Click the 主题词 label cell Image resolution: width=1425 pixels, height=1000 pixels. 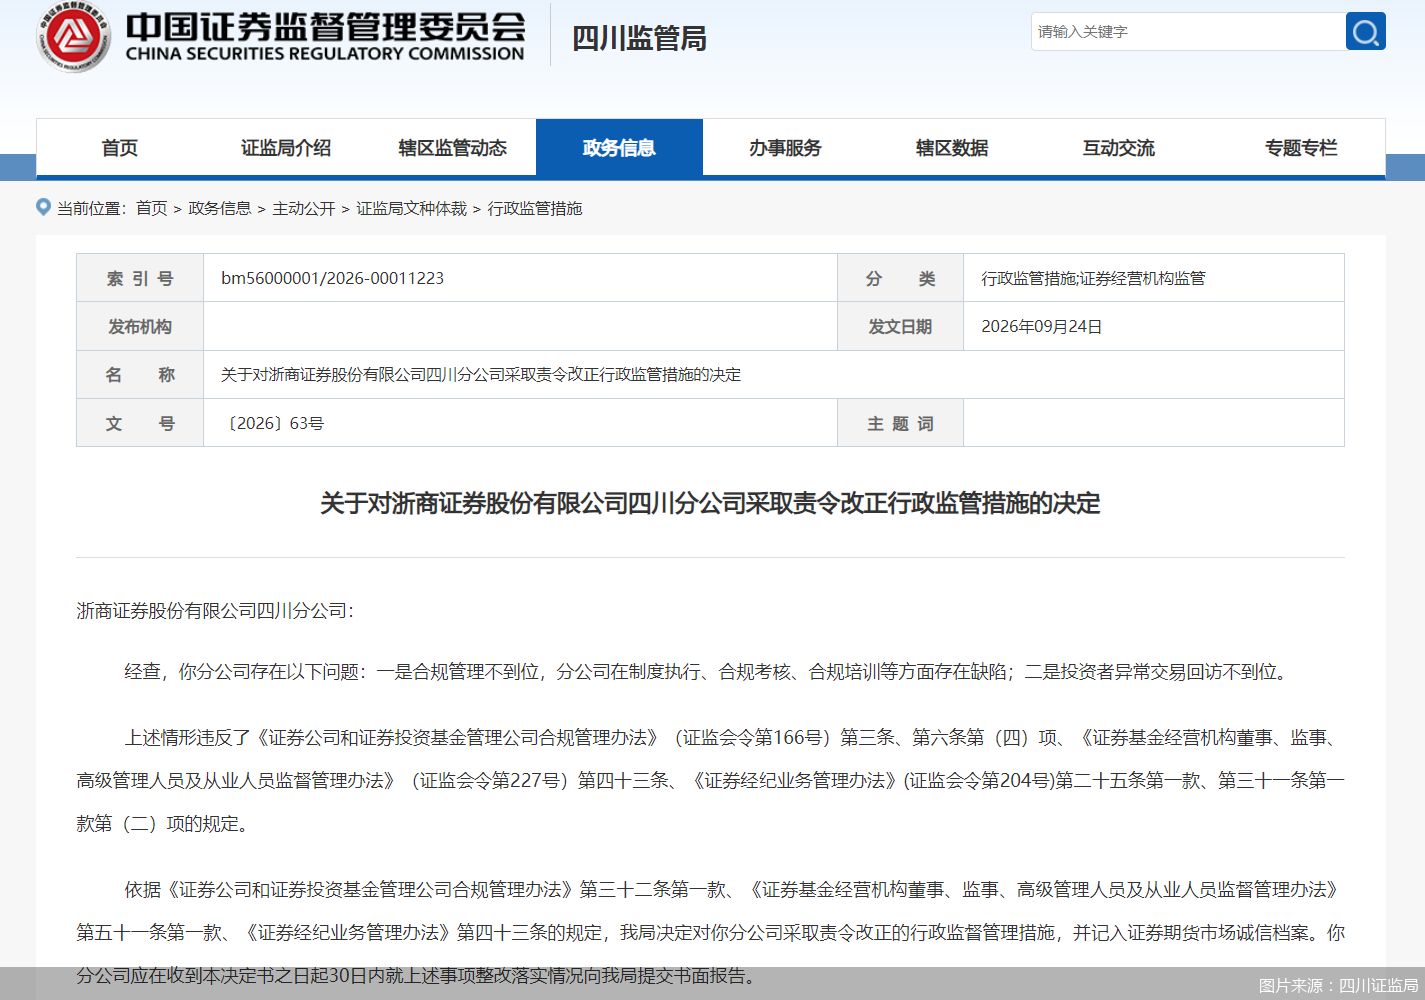pyautogui.click(x=900, y=423)
